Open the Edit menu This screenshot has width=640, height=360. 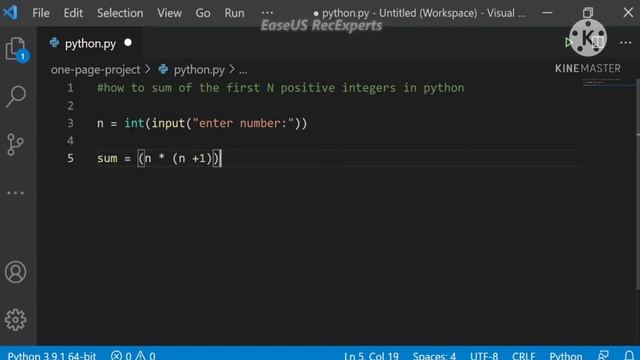(x=73, y=13)
